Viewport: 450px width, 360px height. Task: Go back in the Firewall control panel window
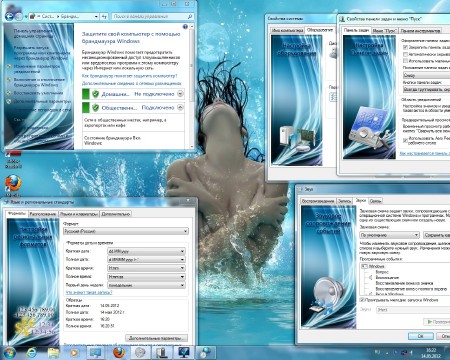[x=9, y=16]
